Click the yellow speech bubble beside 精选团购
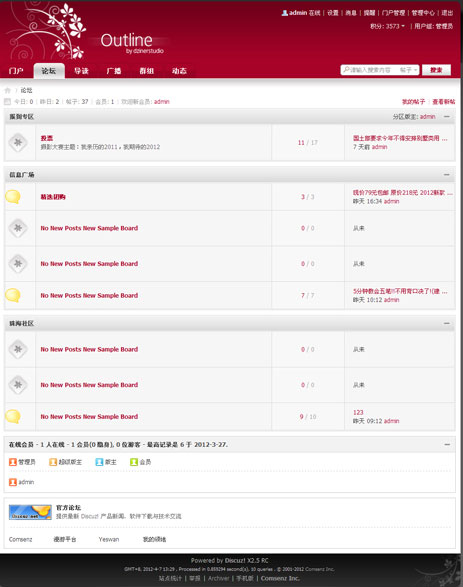This screenshot has height=587, width=463. tap(13, 197)
